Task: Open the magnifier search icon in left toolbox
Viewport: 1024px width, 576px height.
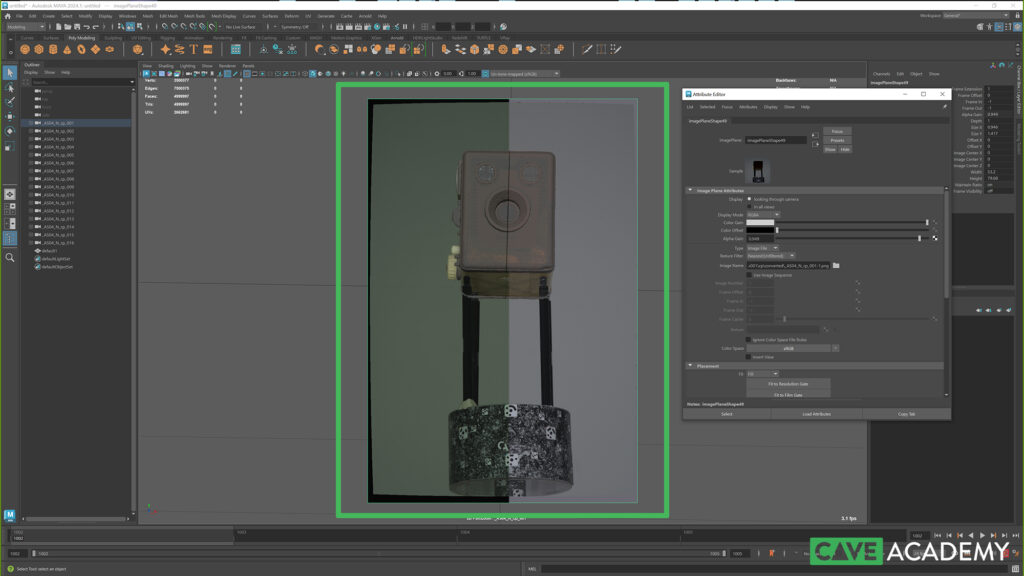Action: (x=10, y=257)
